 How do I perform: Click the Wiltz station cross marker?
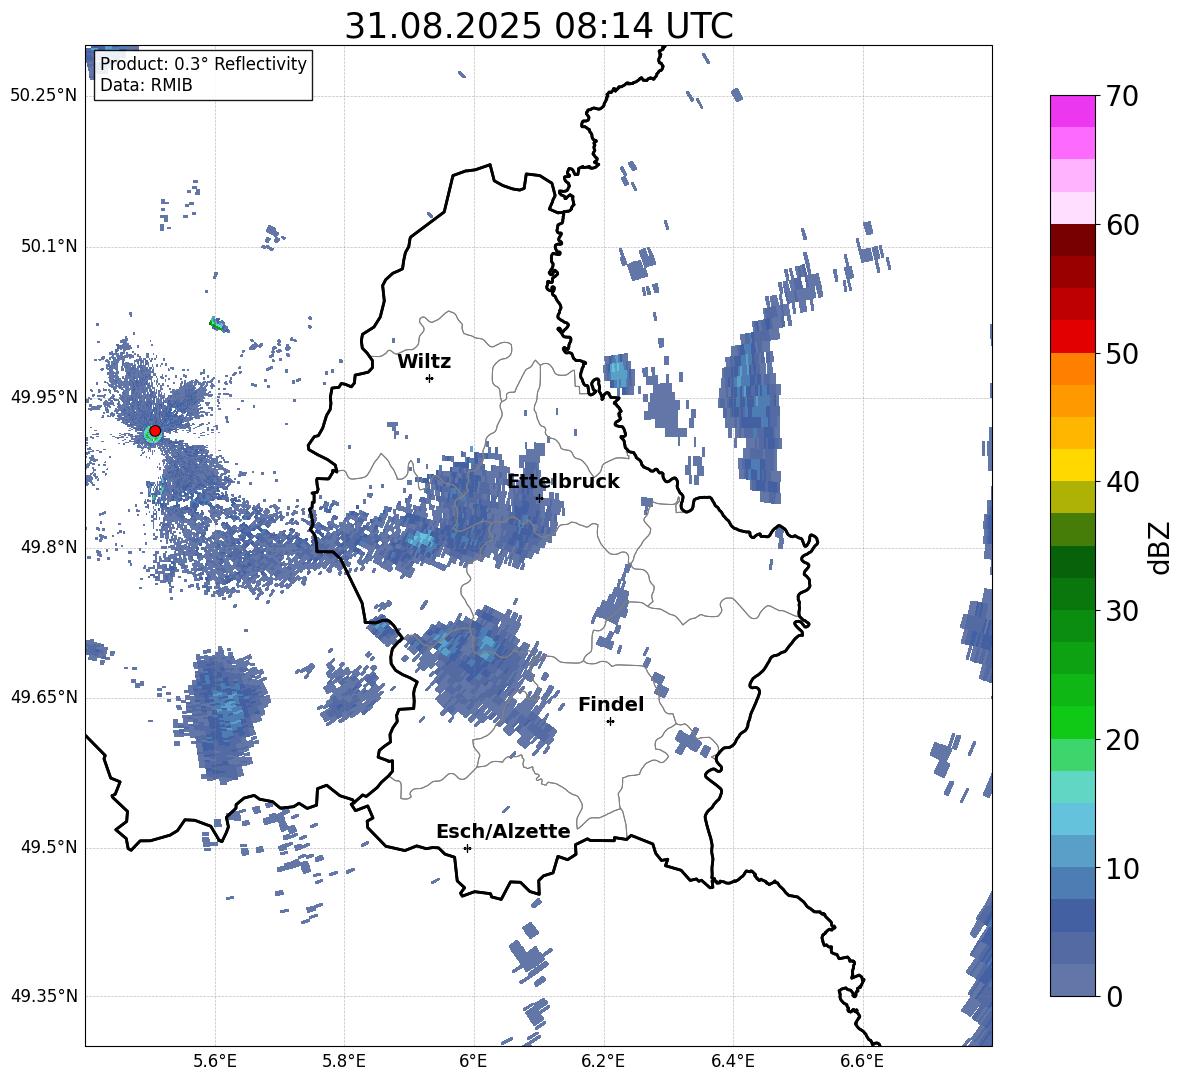430,378
